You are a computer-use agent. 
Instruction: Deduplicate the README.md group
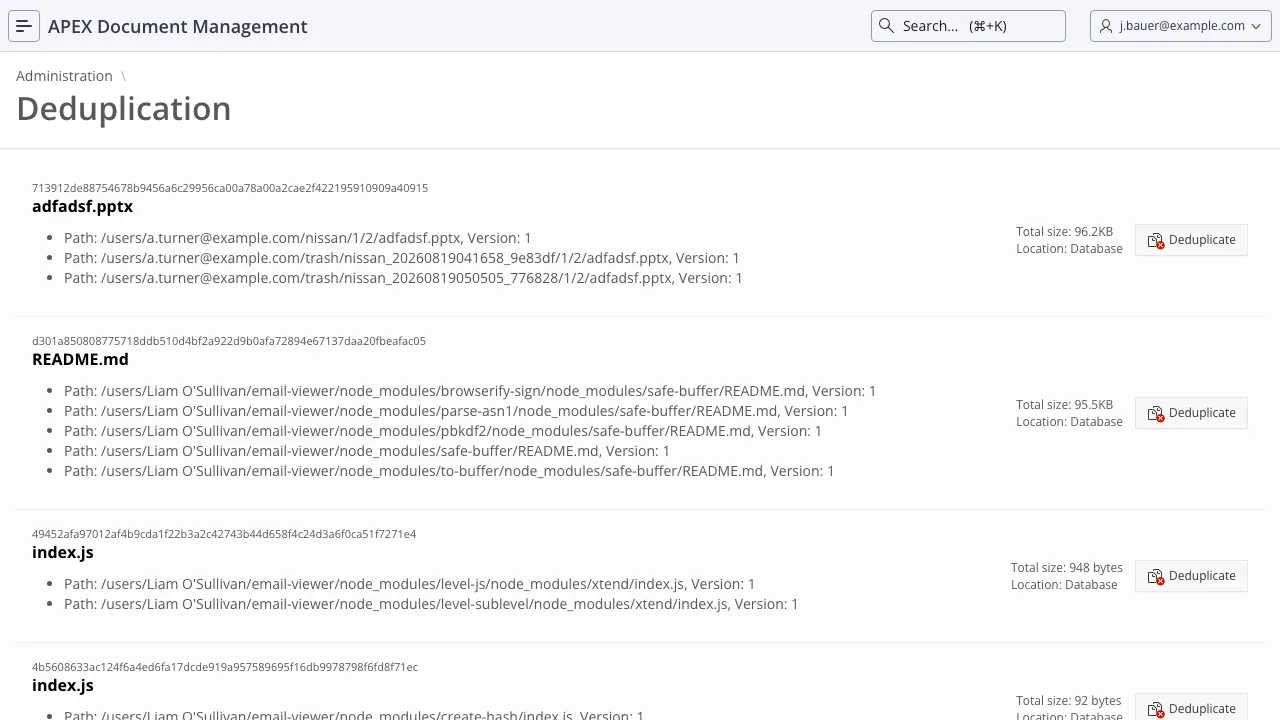[x=1191, y=413]
